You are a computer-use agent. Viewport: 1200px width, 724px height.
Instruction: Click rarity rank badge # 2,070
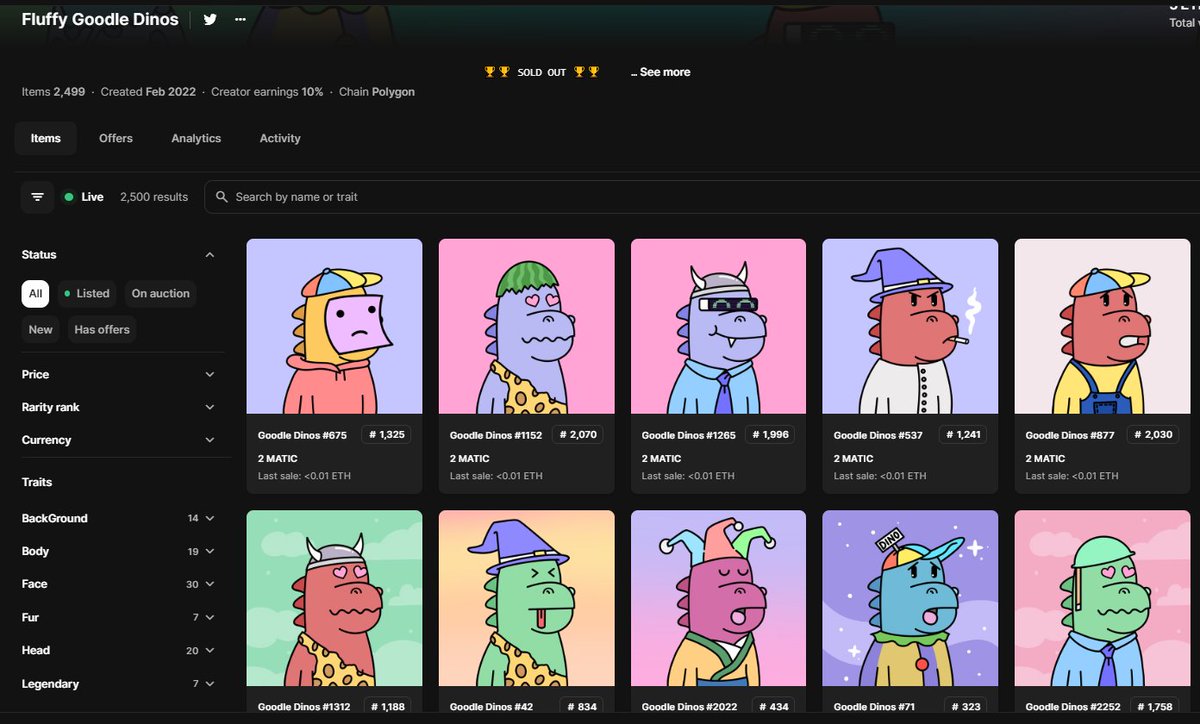pyautogui.click(x=577, y=435)
